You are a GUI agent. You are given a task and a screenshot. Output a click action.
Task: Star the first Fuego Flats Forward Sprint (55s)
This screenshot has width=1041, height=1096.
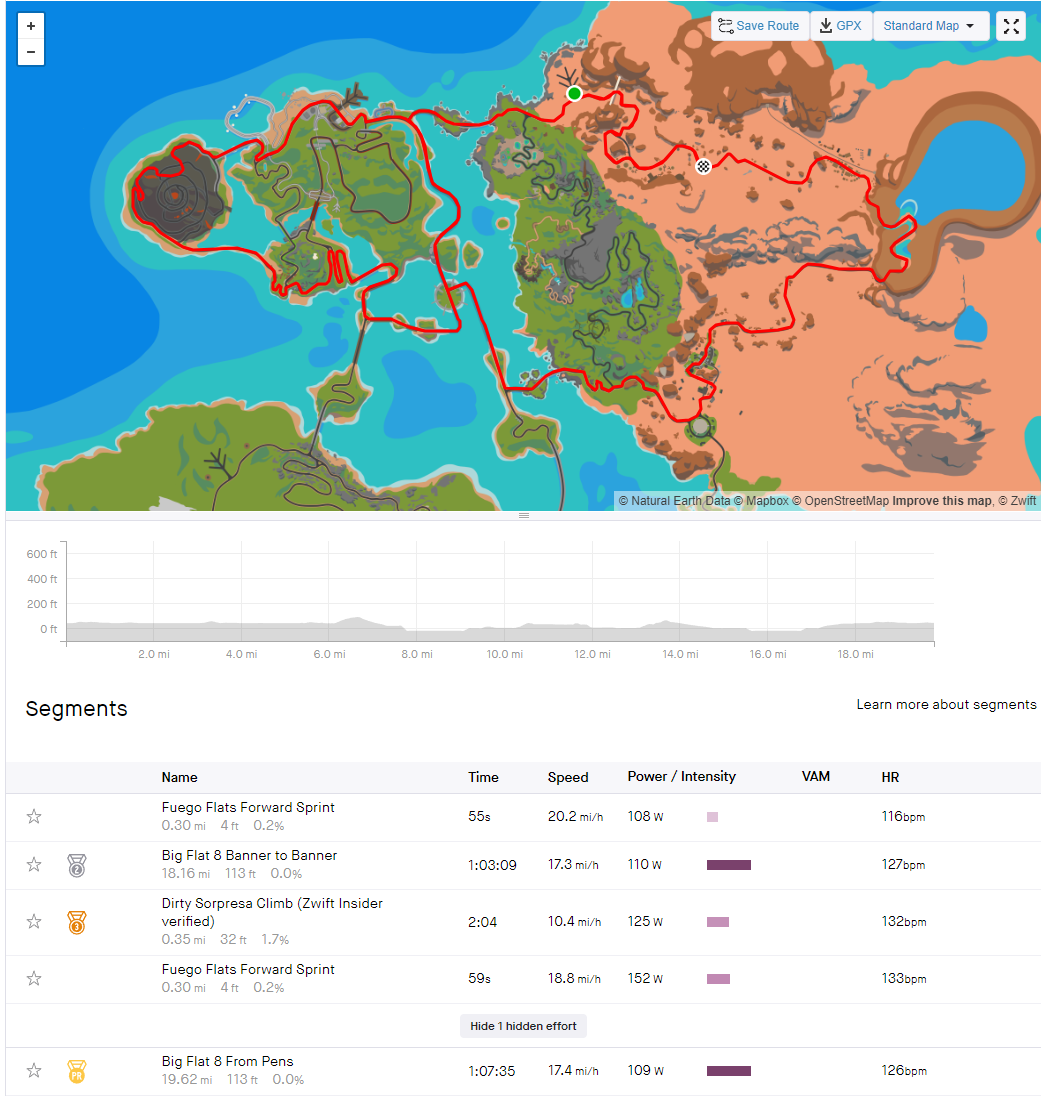pyautogui.click(x=34, y=816)
